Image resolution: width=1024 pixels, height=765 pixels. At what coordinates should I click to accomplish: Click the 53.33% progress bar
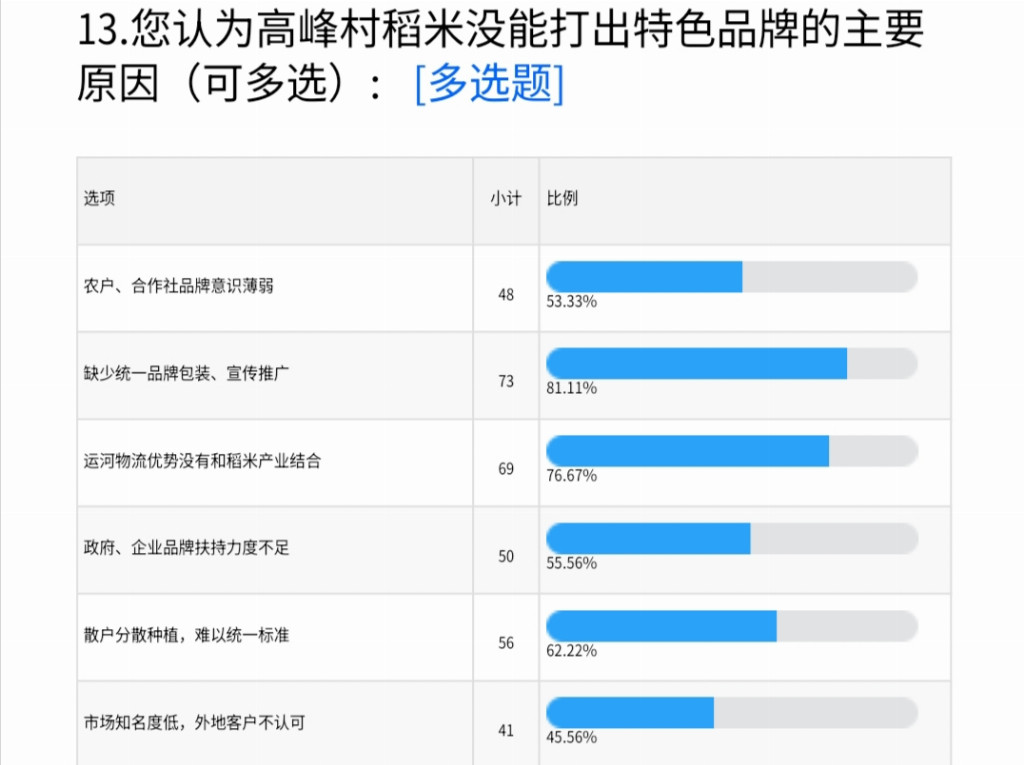(x=731, y=277)
